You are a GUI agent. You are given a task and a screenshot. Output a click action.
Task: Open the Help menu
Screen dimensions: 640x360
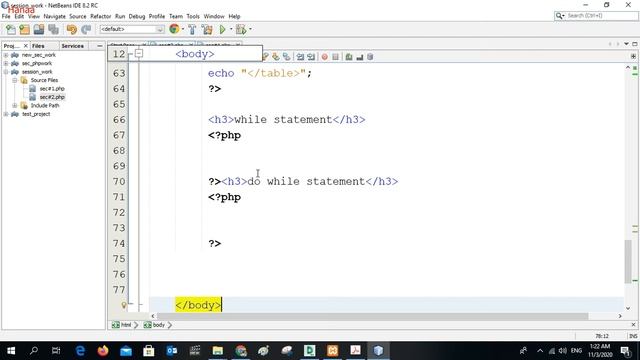pyautogui.click(x=234, y=16)
